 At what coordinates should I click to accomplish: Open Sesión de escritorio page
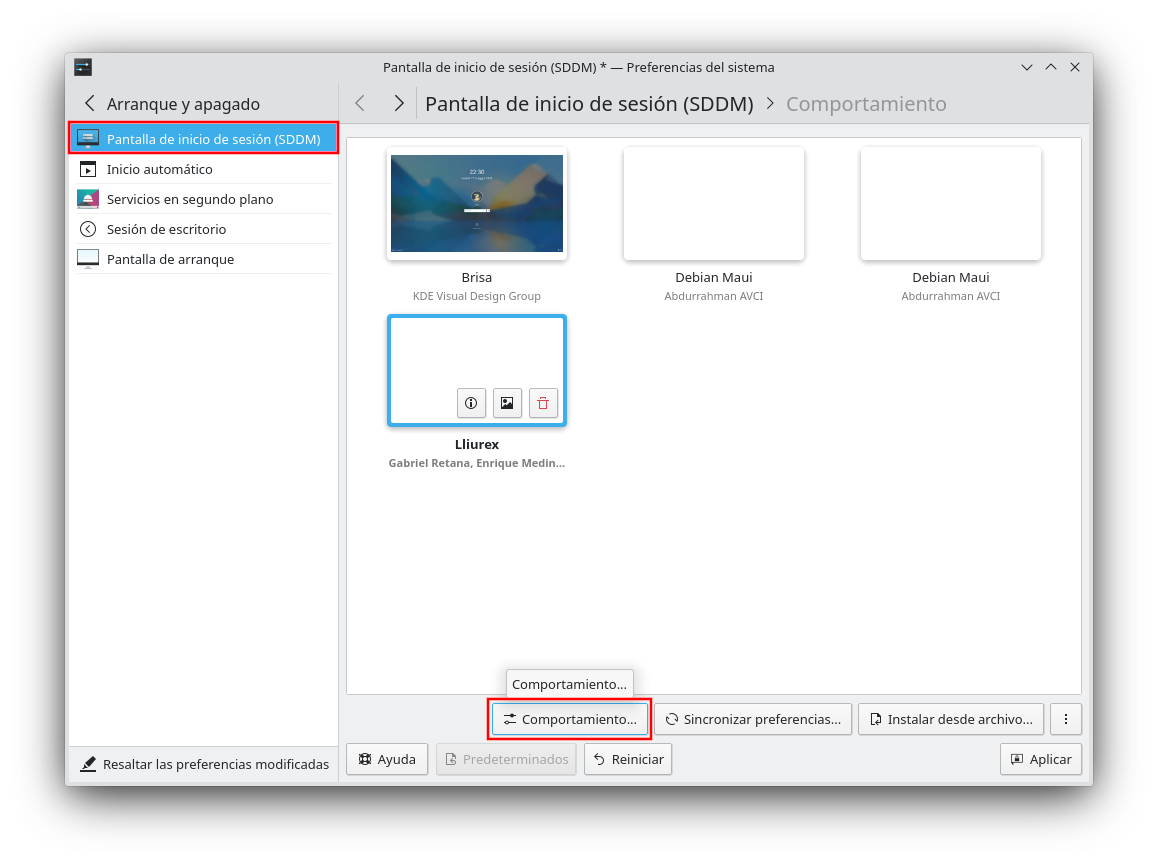click(x=166, y=229)
